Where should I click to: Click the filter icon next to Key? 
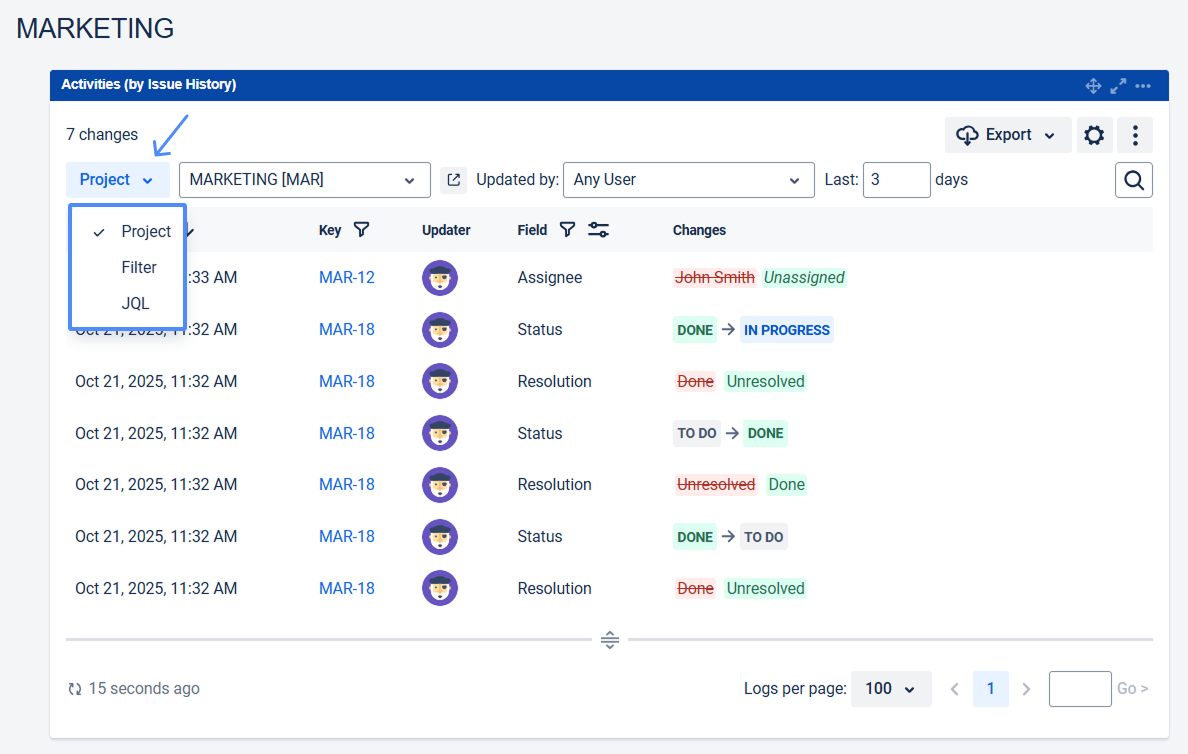[362, 230]
